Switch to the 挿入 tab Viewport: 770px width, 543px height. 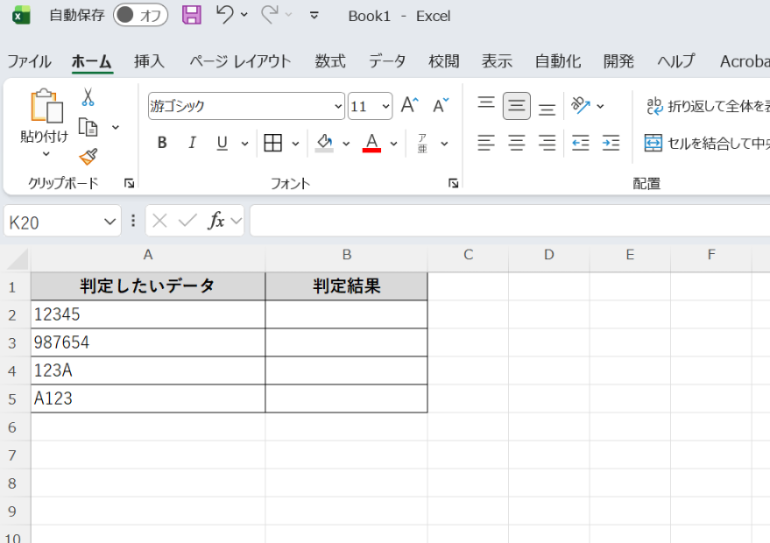click(149, 61)
